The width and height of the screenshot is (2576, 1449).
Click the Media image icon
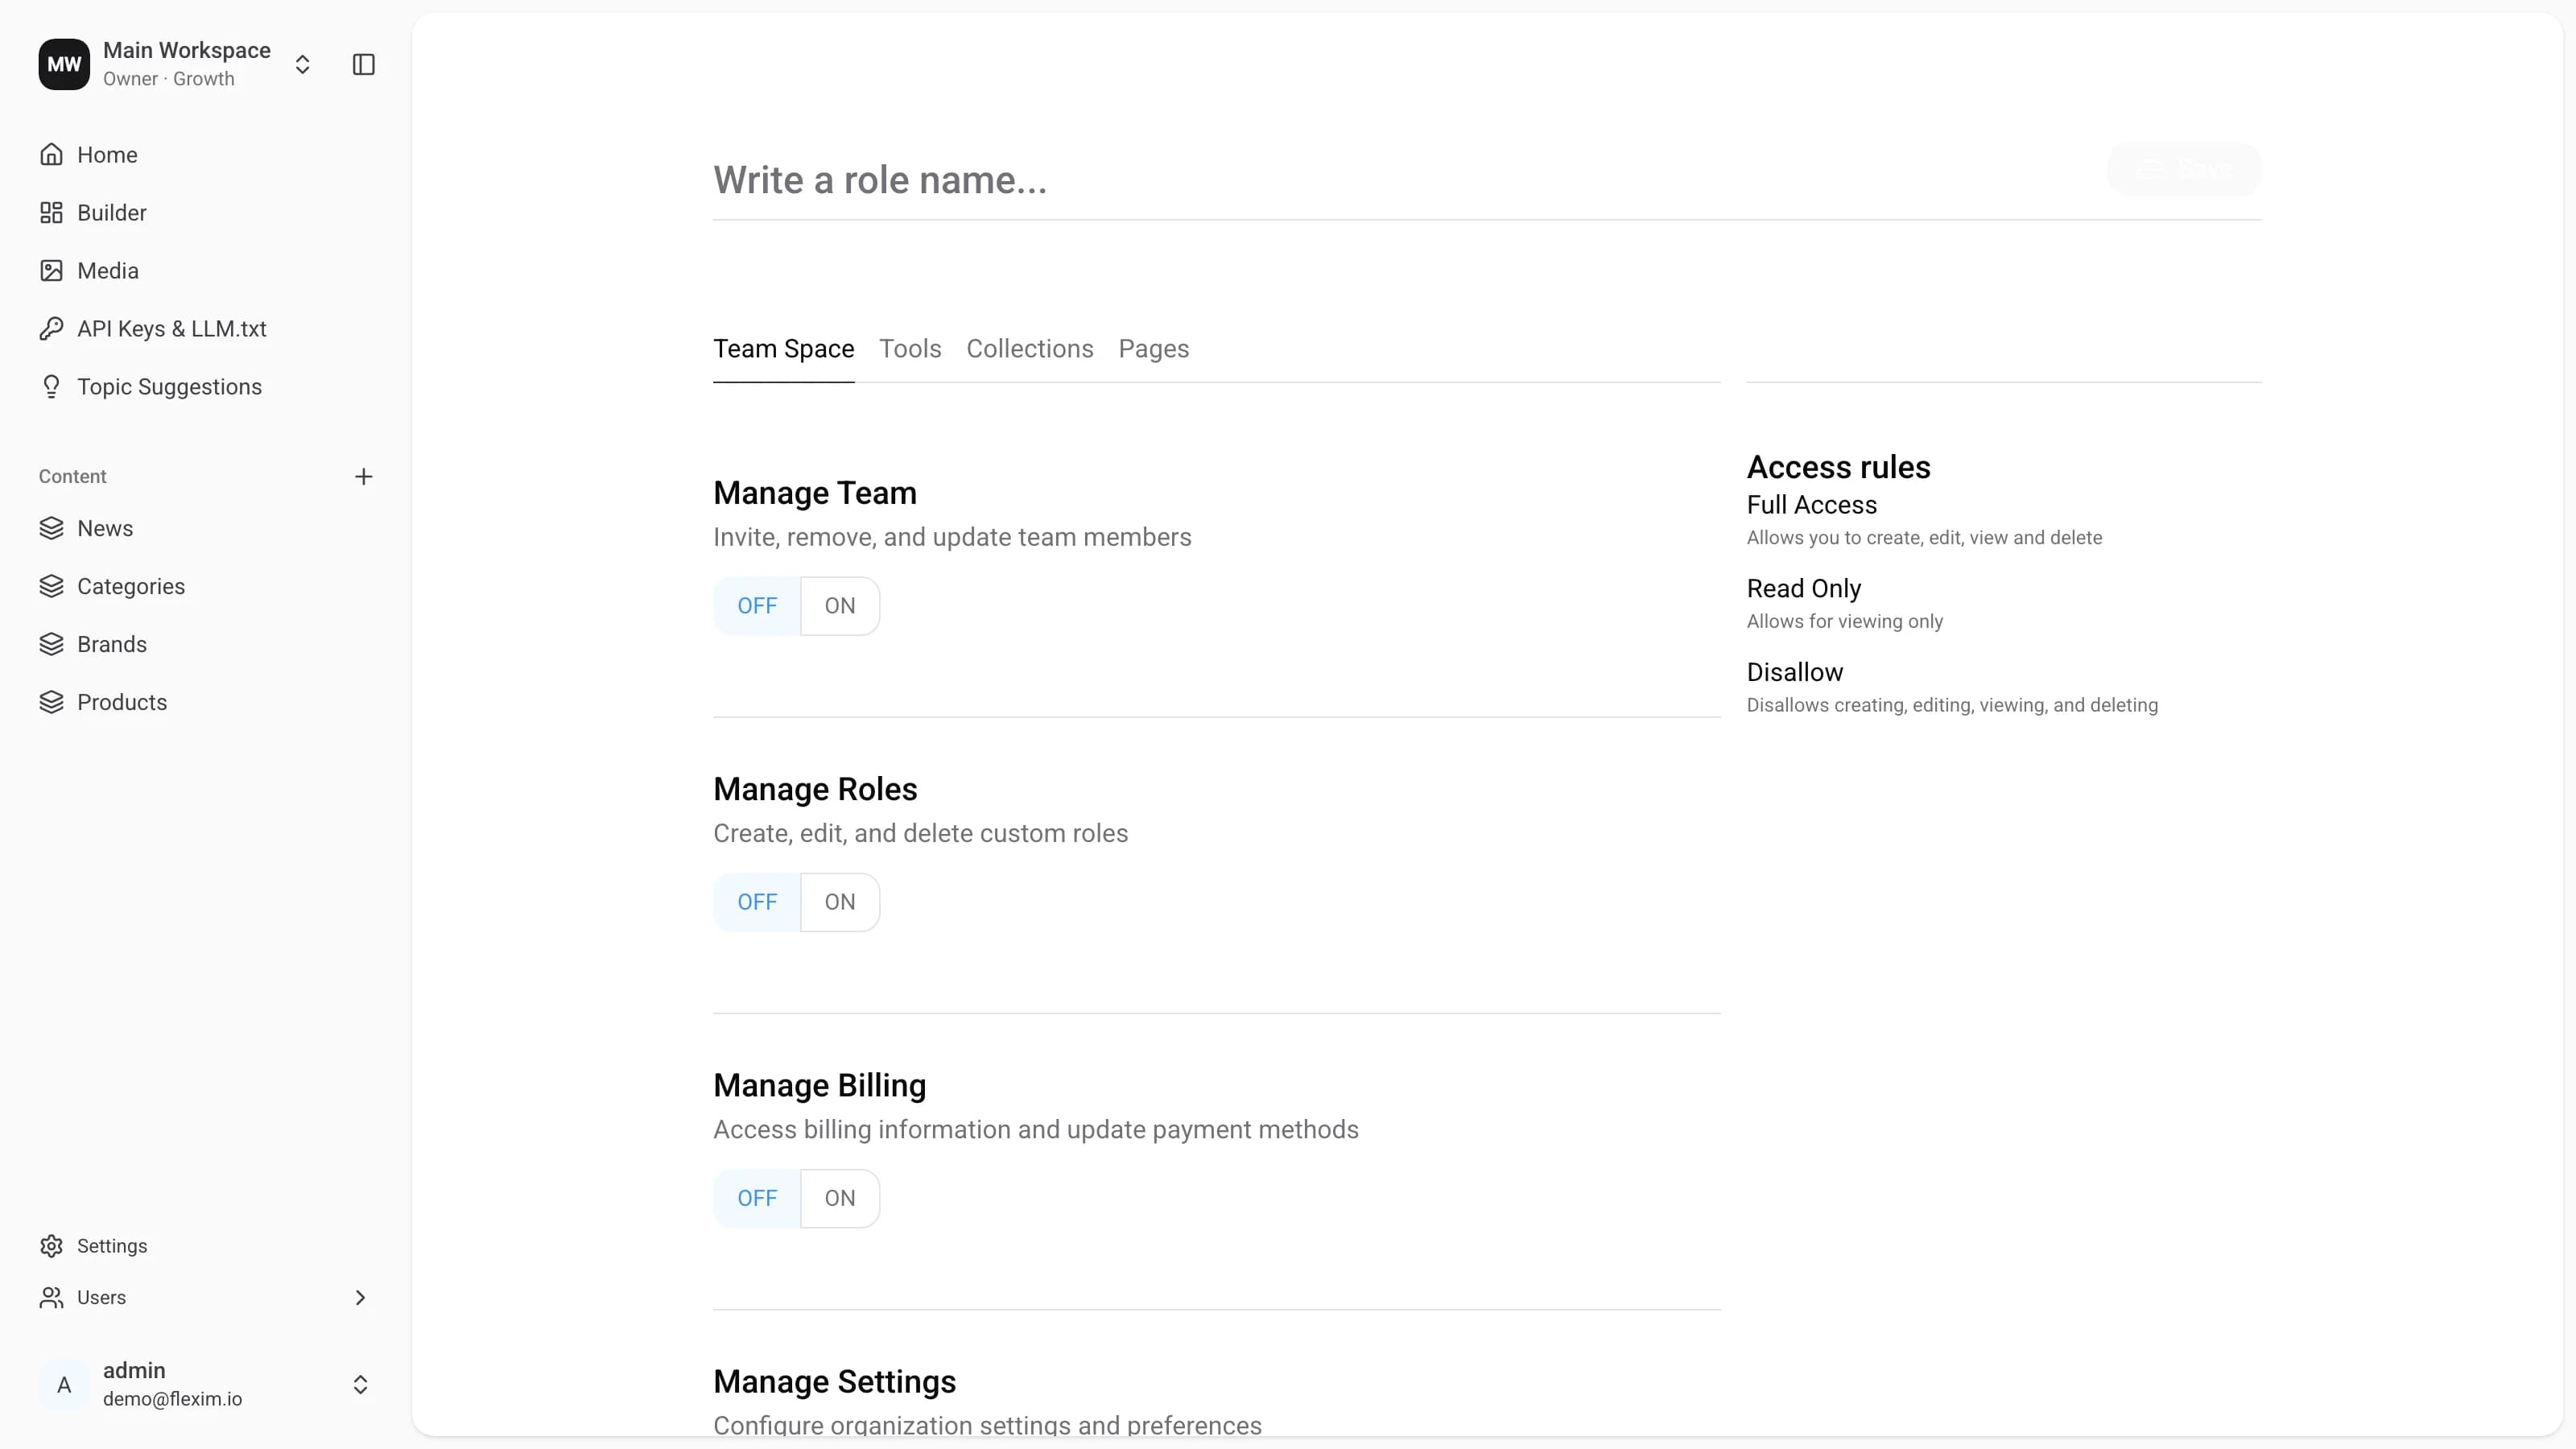click(x=51, y=271)
